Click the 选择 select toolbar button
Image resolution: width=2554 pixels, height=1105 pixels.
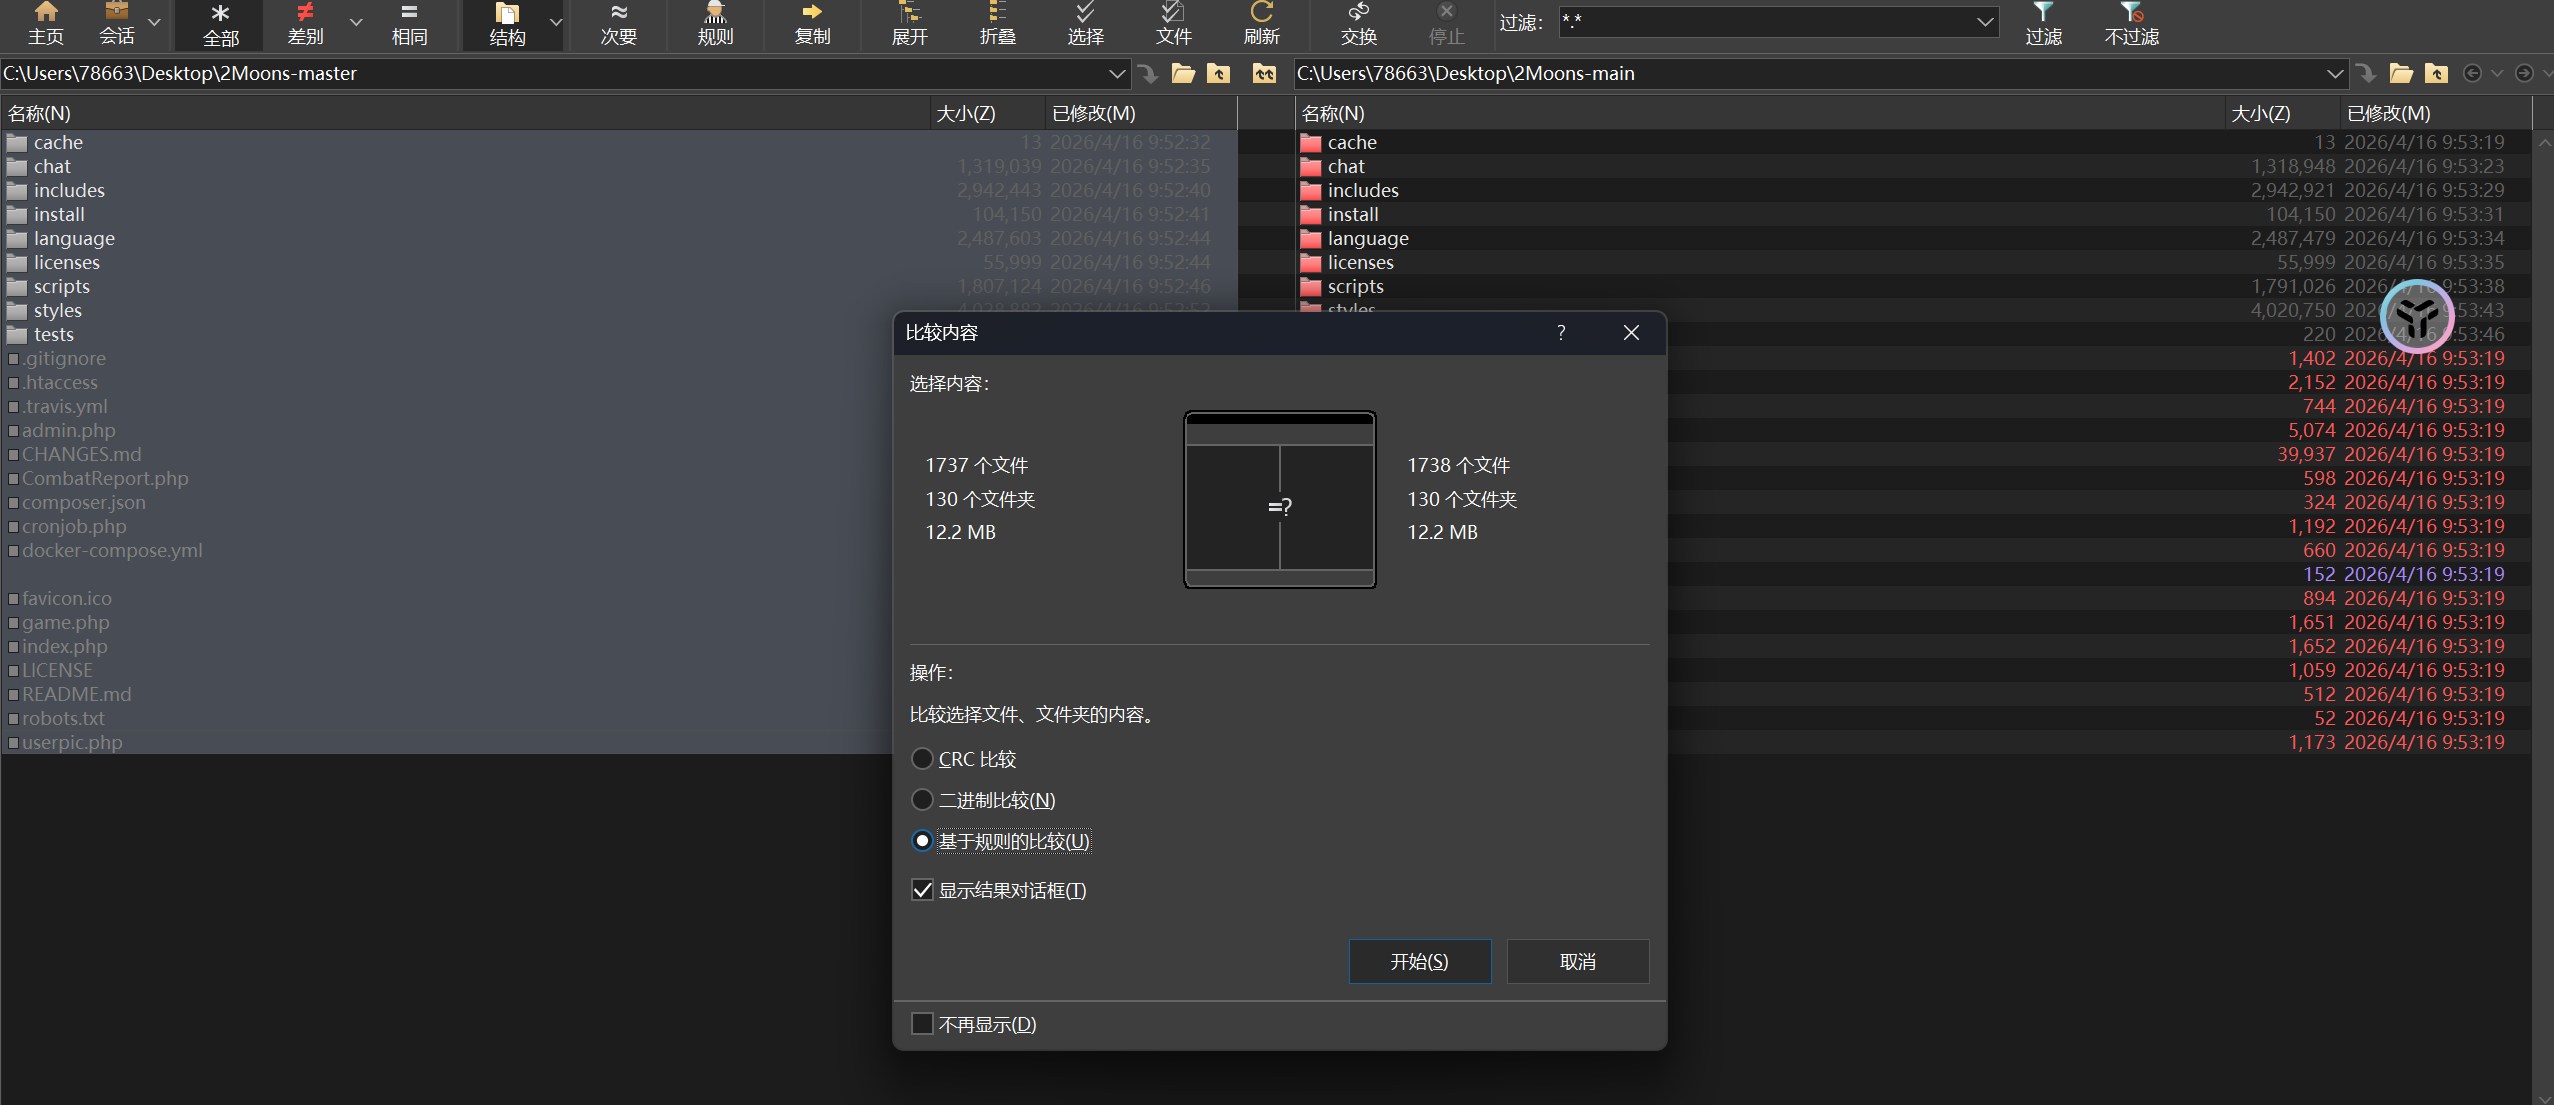(1085, 24)
